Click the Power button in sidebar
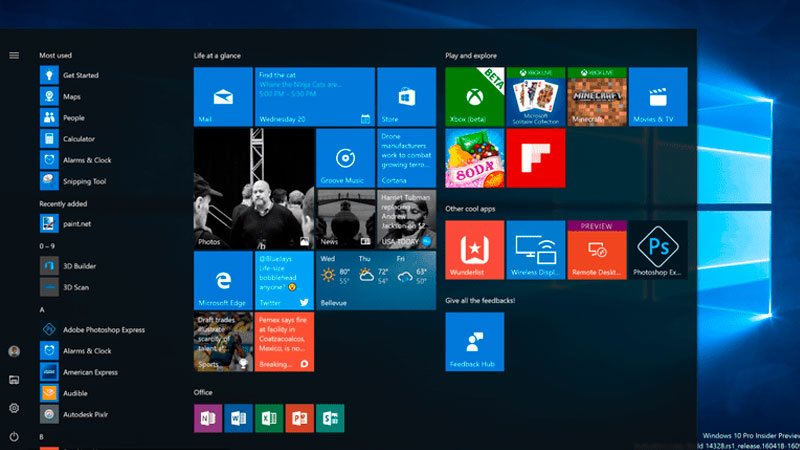The width and height of the screenshot is (800, 450). [14, 436]
